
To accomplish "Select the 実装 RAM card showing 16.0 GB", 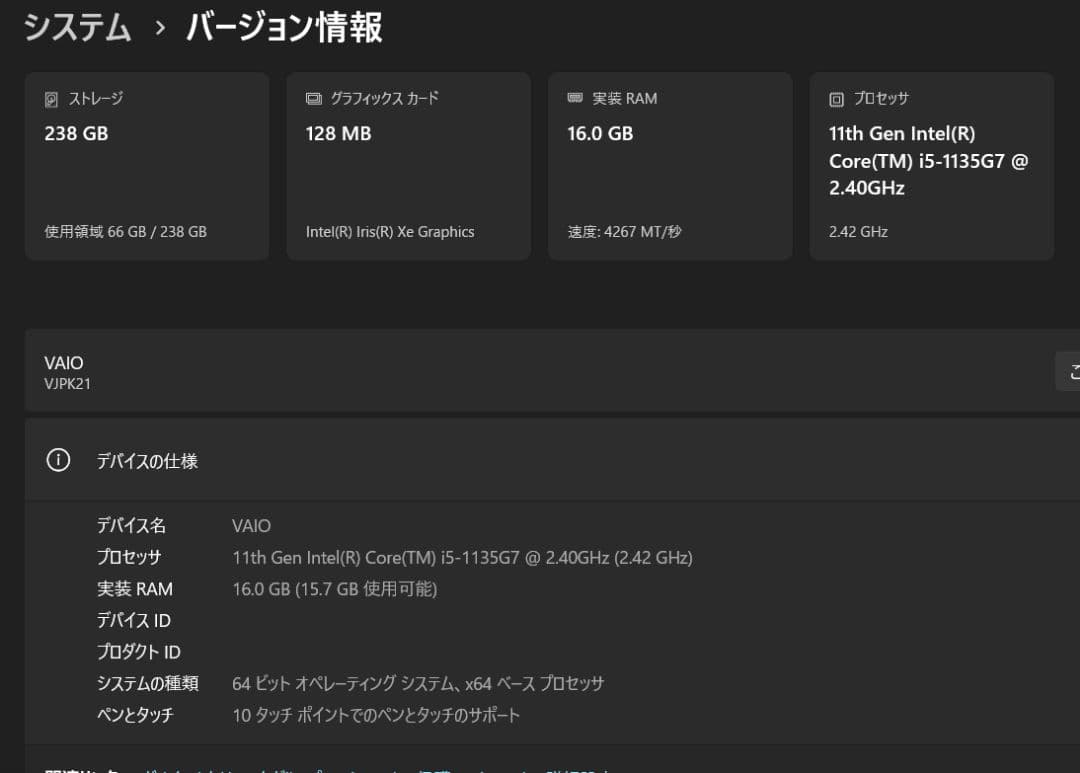I will pyautogui.click(x=670, y=166).
